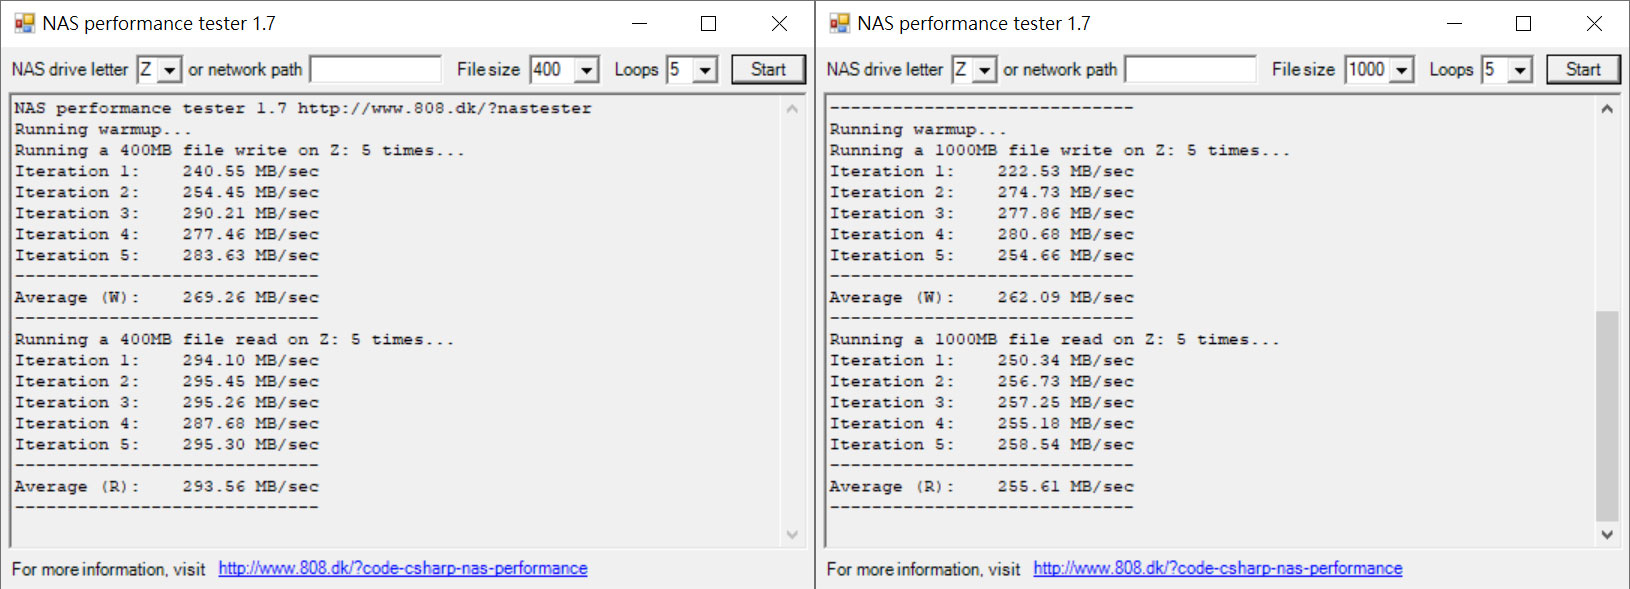
Task: Click "295.45 MB/sec" read iteration in left window
Action: point(250,381)
